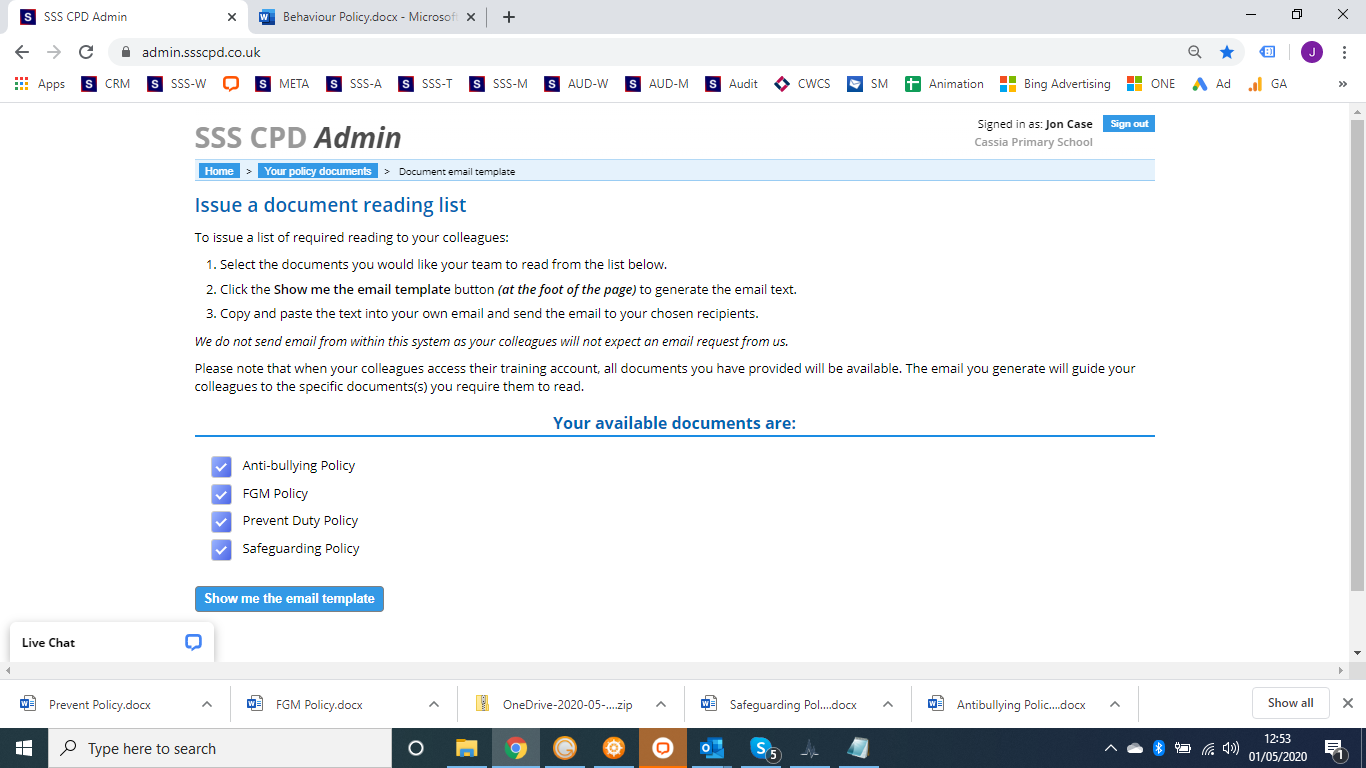Click Show me the email template
Screen dimensions: 1366x768
289,599
